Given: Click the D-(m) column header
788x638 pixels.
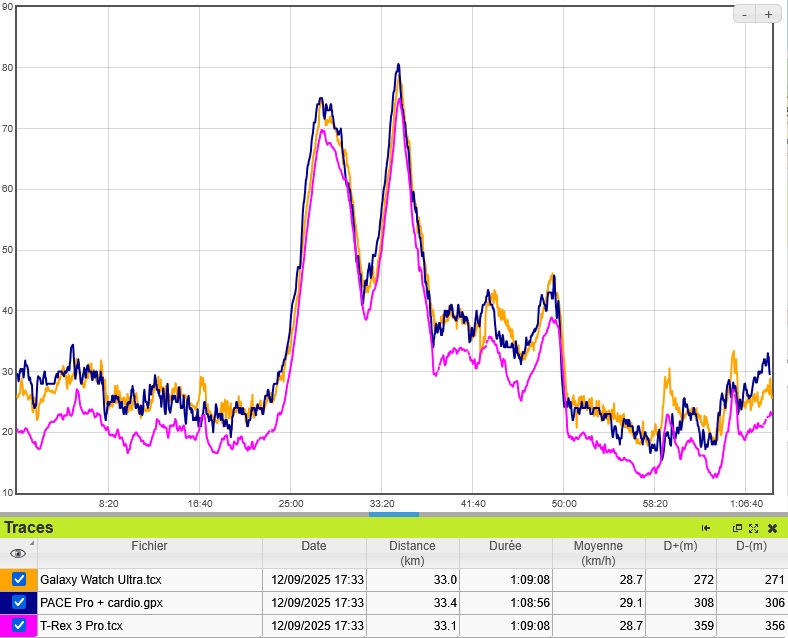Looking at the screenshot, I should point(752,547).
